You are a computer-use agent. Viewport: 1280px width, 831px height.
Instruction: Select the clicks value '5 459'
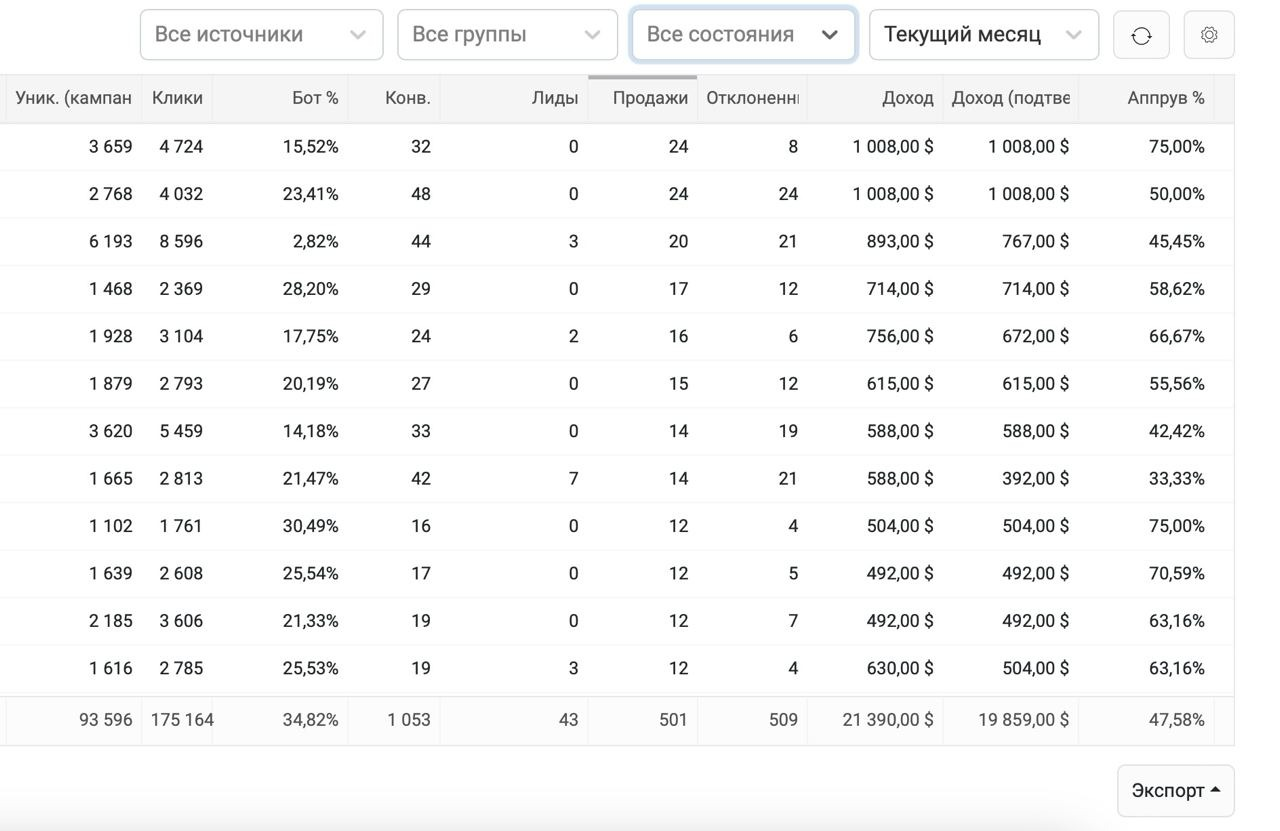pos(181,431)
